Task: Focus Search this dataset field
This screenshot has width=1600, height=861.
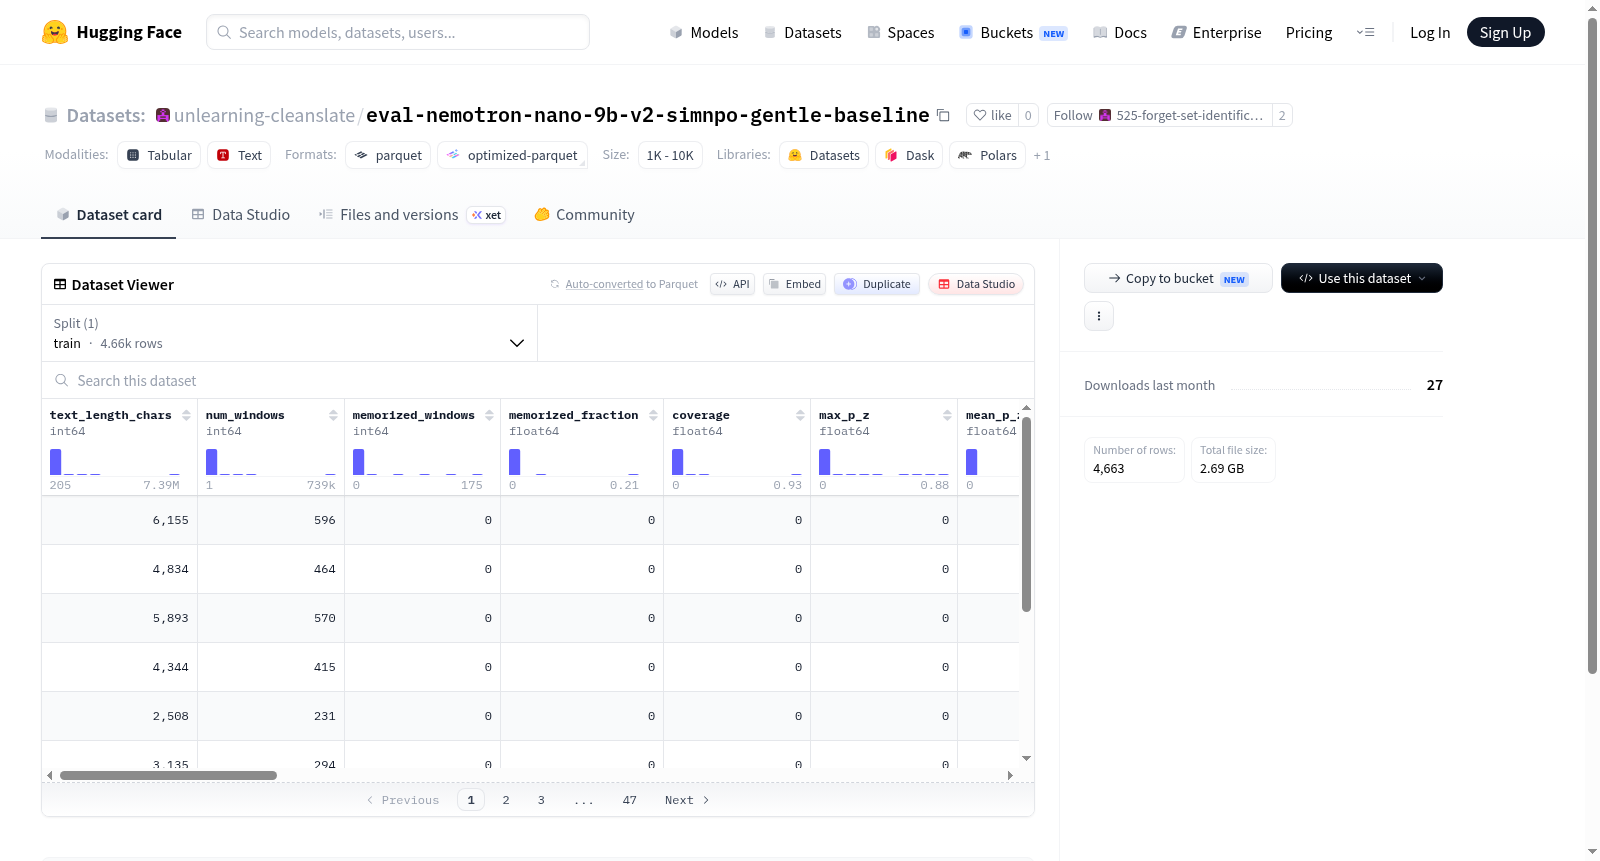Action: click(538, 380)
